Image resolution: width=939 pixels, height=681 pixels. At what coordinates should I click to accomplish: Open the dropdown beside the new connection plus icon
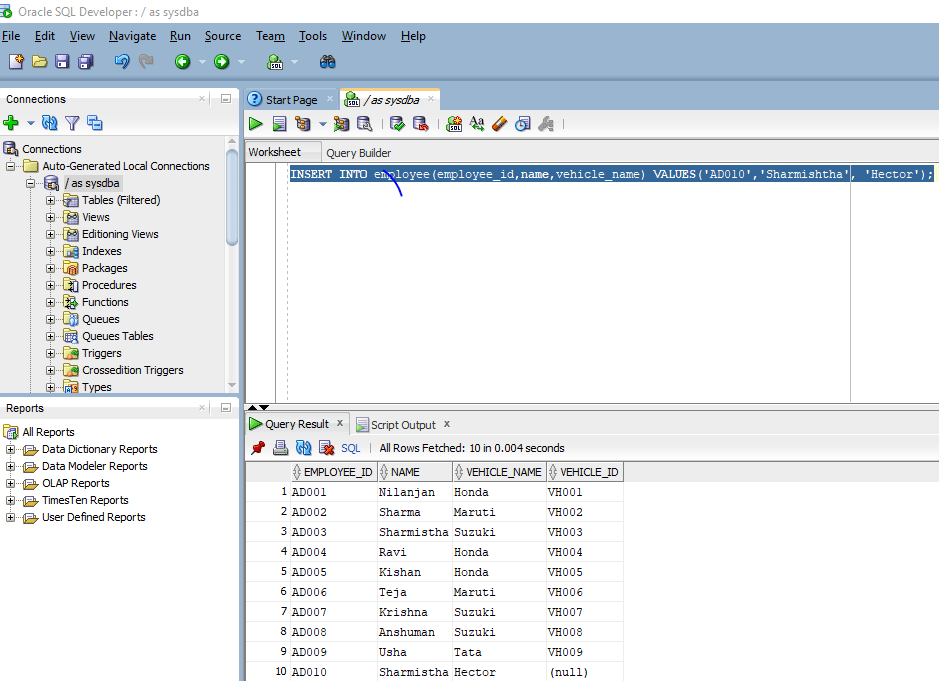click(30, 123)
